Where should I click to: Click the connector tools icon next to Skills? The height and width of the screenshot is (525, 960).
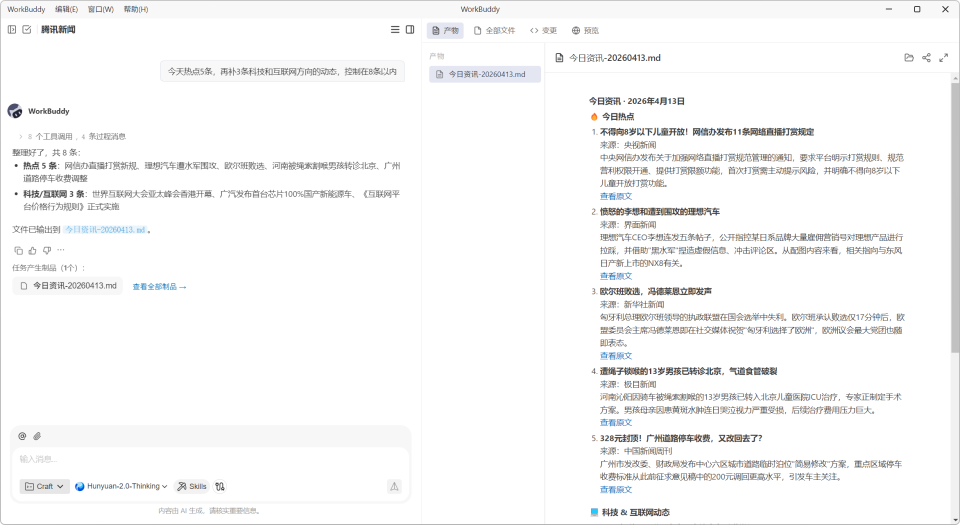[x=220, y=486]
